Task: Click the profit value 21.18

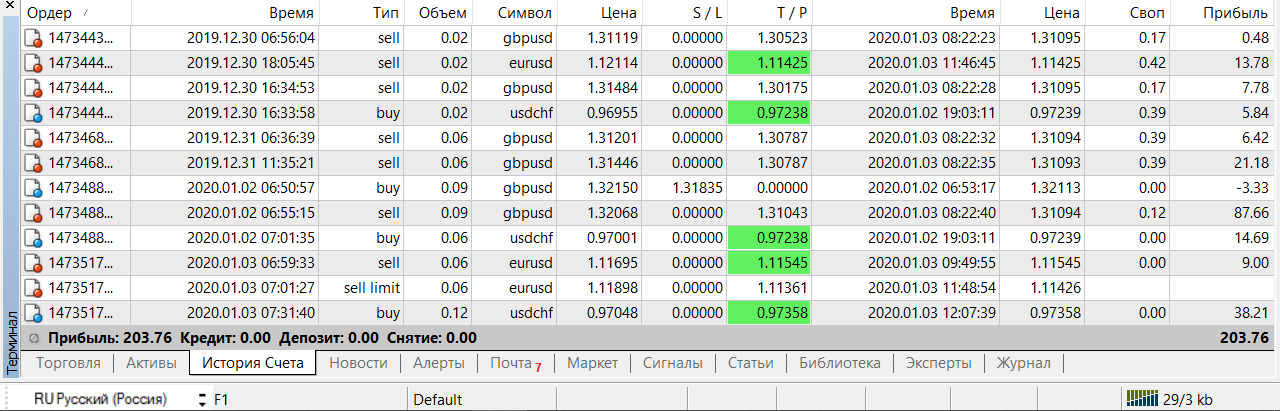Action: pyautogui.click(x=1249, y=163)
